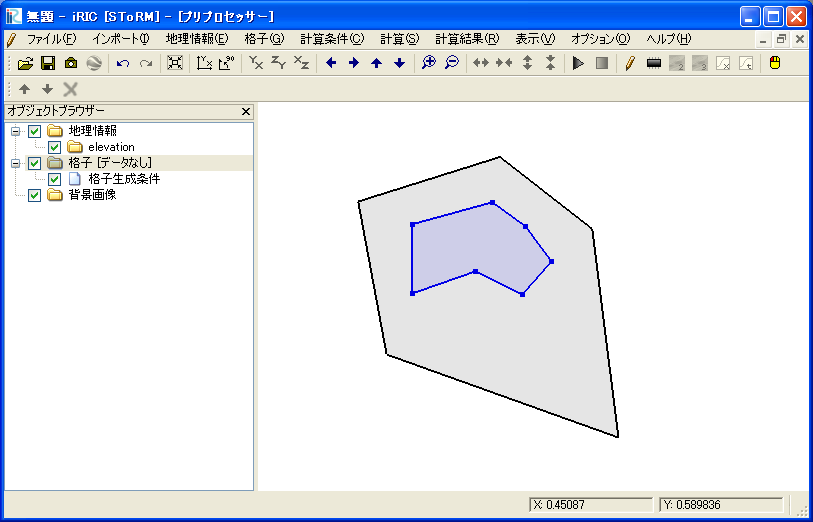Viewport: 813px width, 522px height.
Task: Collapse the 格子 tree node
Action: (x=16, y=163)
